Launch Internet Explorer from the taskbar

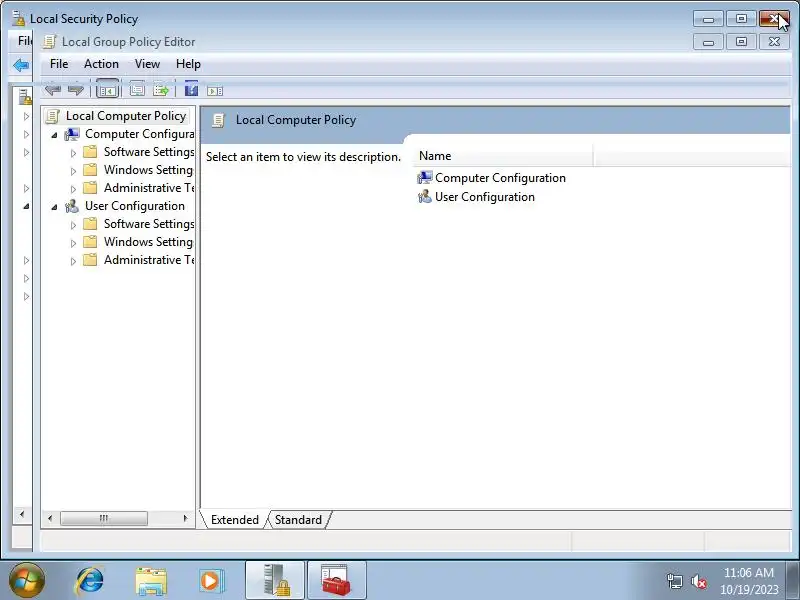(x=90, y=581)
